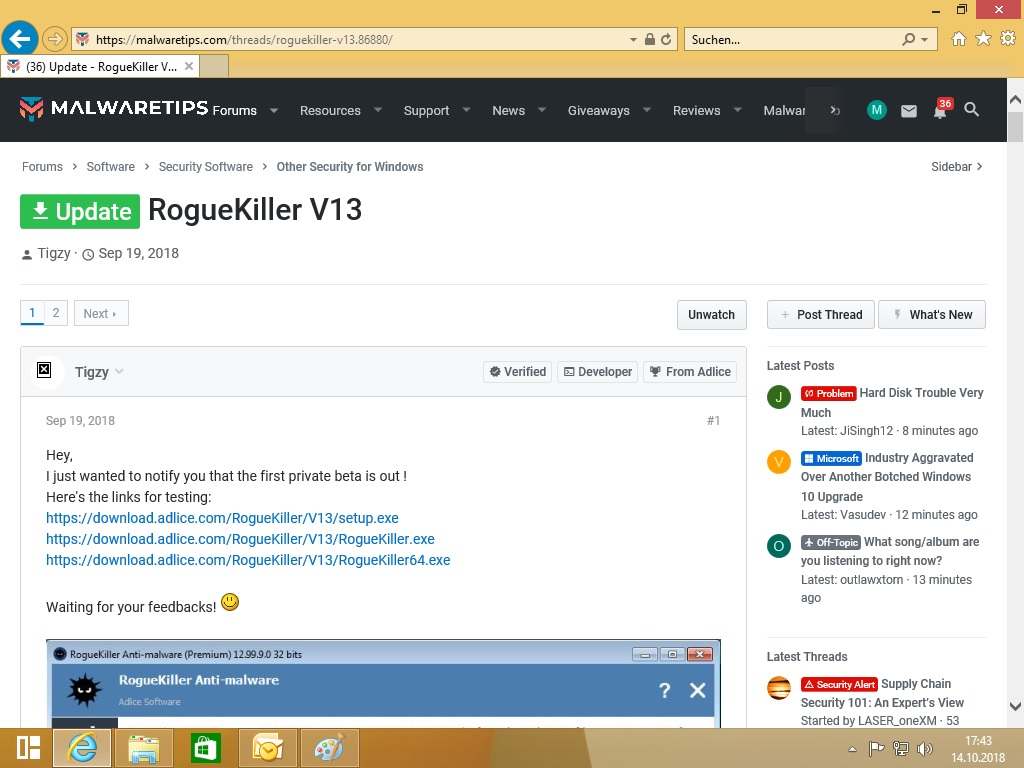Click the green Update prefix label
The width and height of the screenshot is (1024, 768).
[x=80, y=212]
